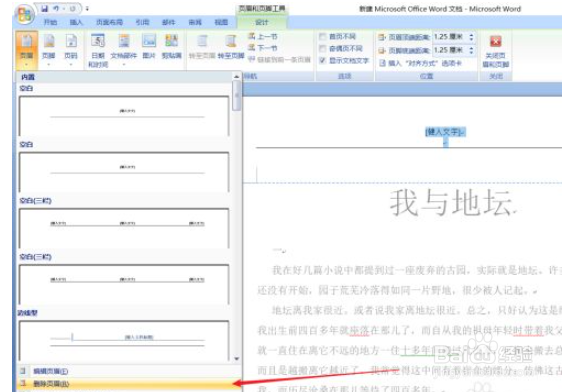Switch to the 页面布局 (Page Layout) tab

(109, 22)
